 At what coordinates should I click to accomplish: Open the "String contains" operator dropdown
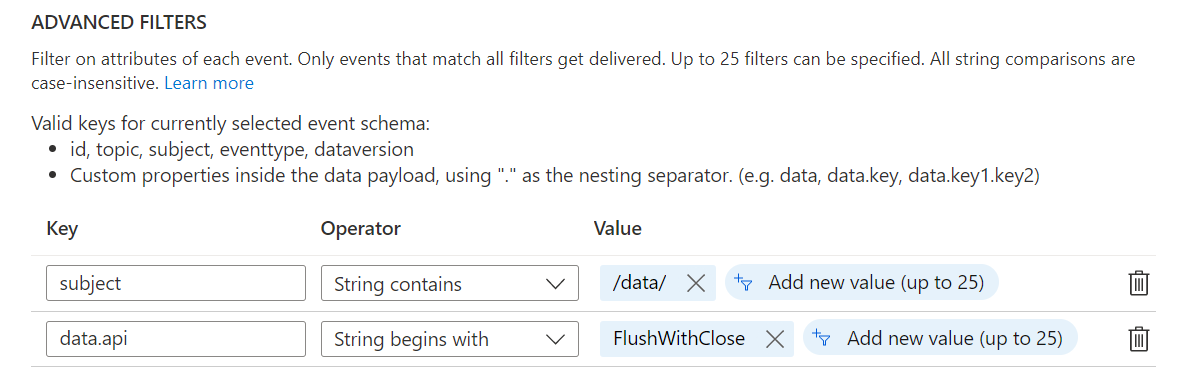point(450,283)
